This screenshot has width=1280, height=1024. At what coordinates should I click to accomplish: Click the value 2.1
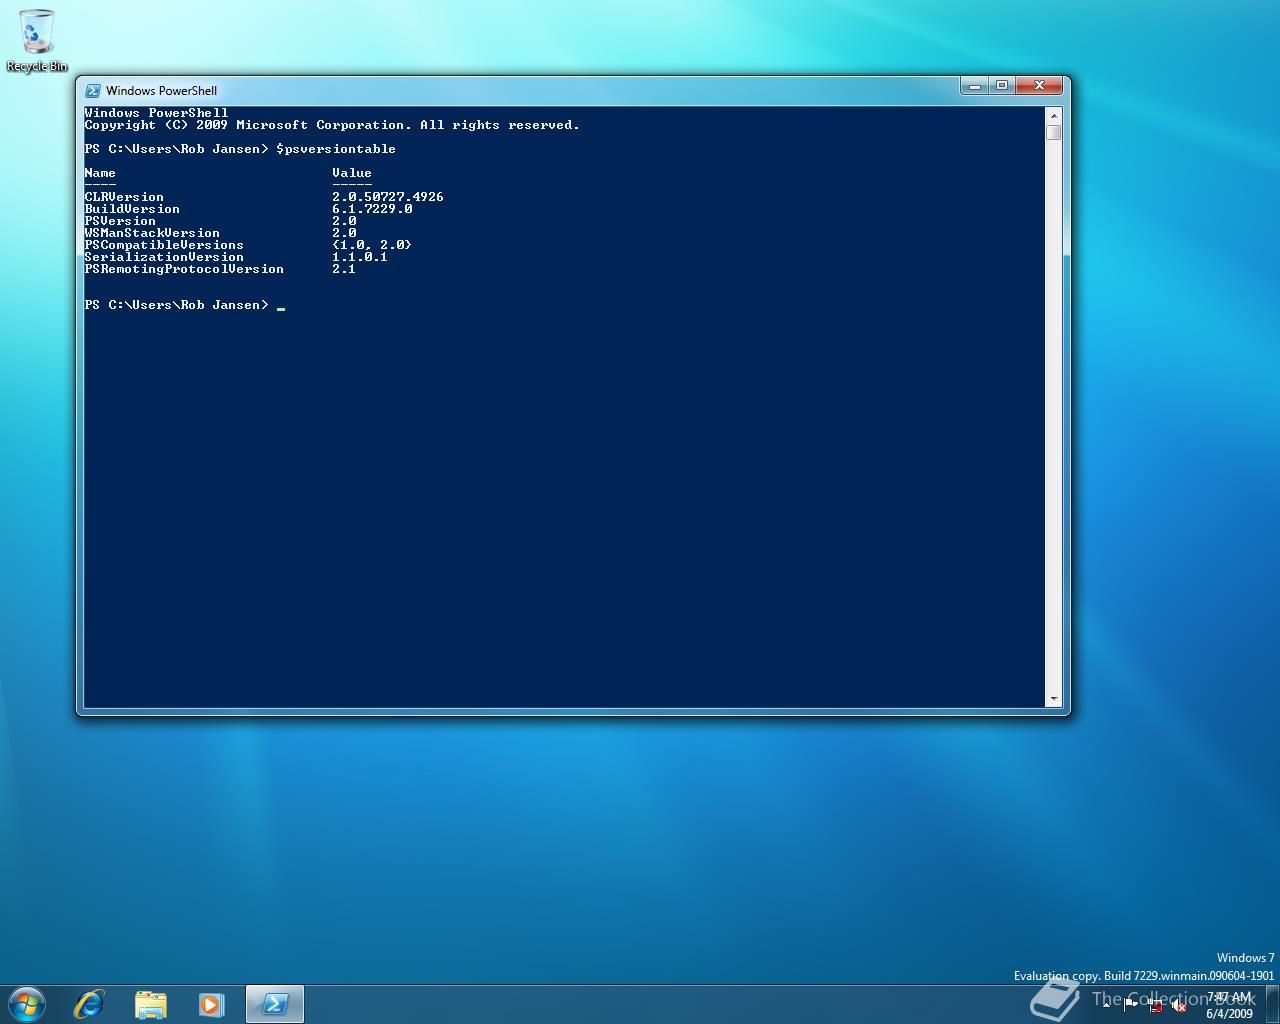(344, 269)
